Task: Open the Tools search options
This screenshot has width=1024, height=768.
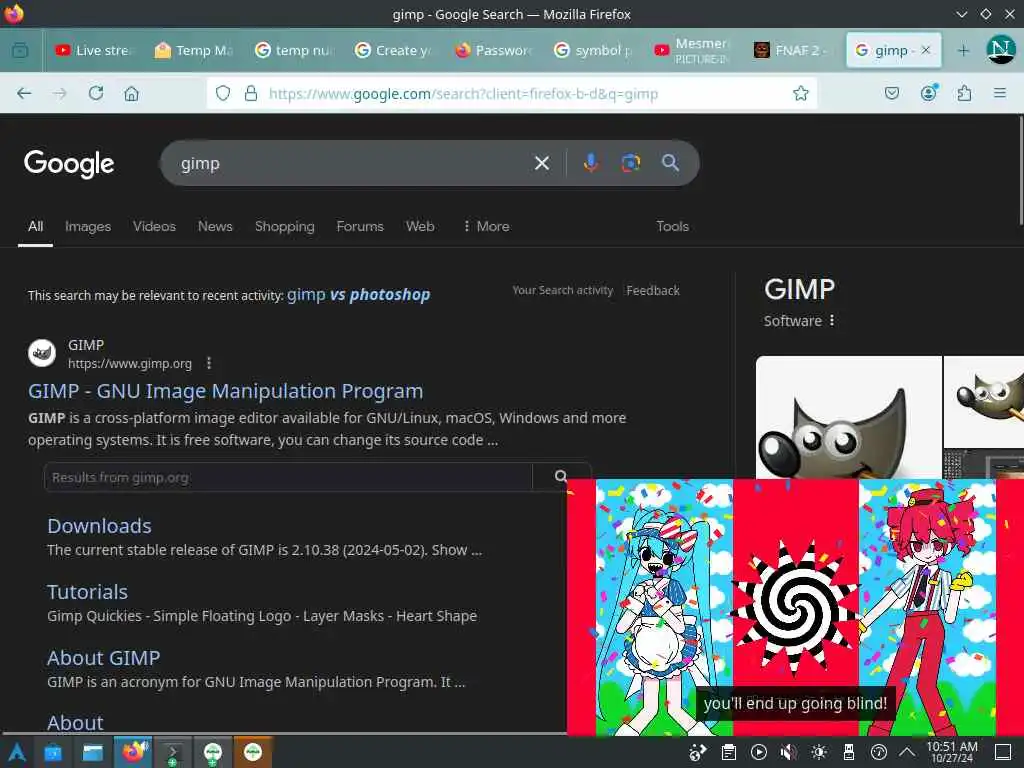Action: [673, 226]
